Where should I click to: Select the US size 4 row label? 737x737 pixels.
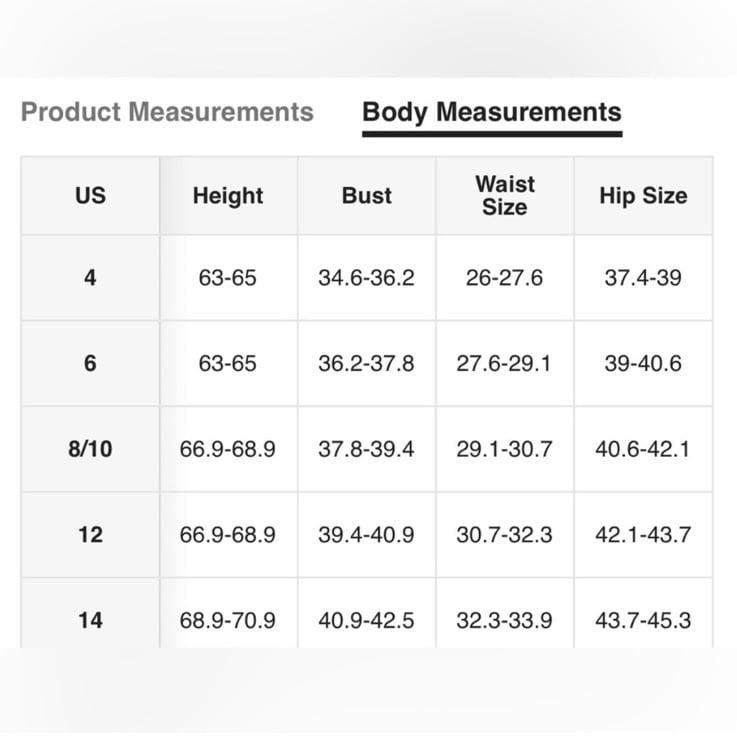pos(90,278)
